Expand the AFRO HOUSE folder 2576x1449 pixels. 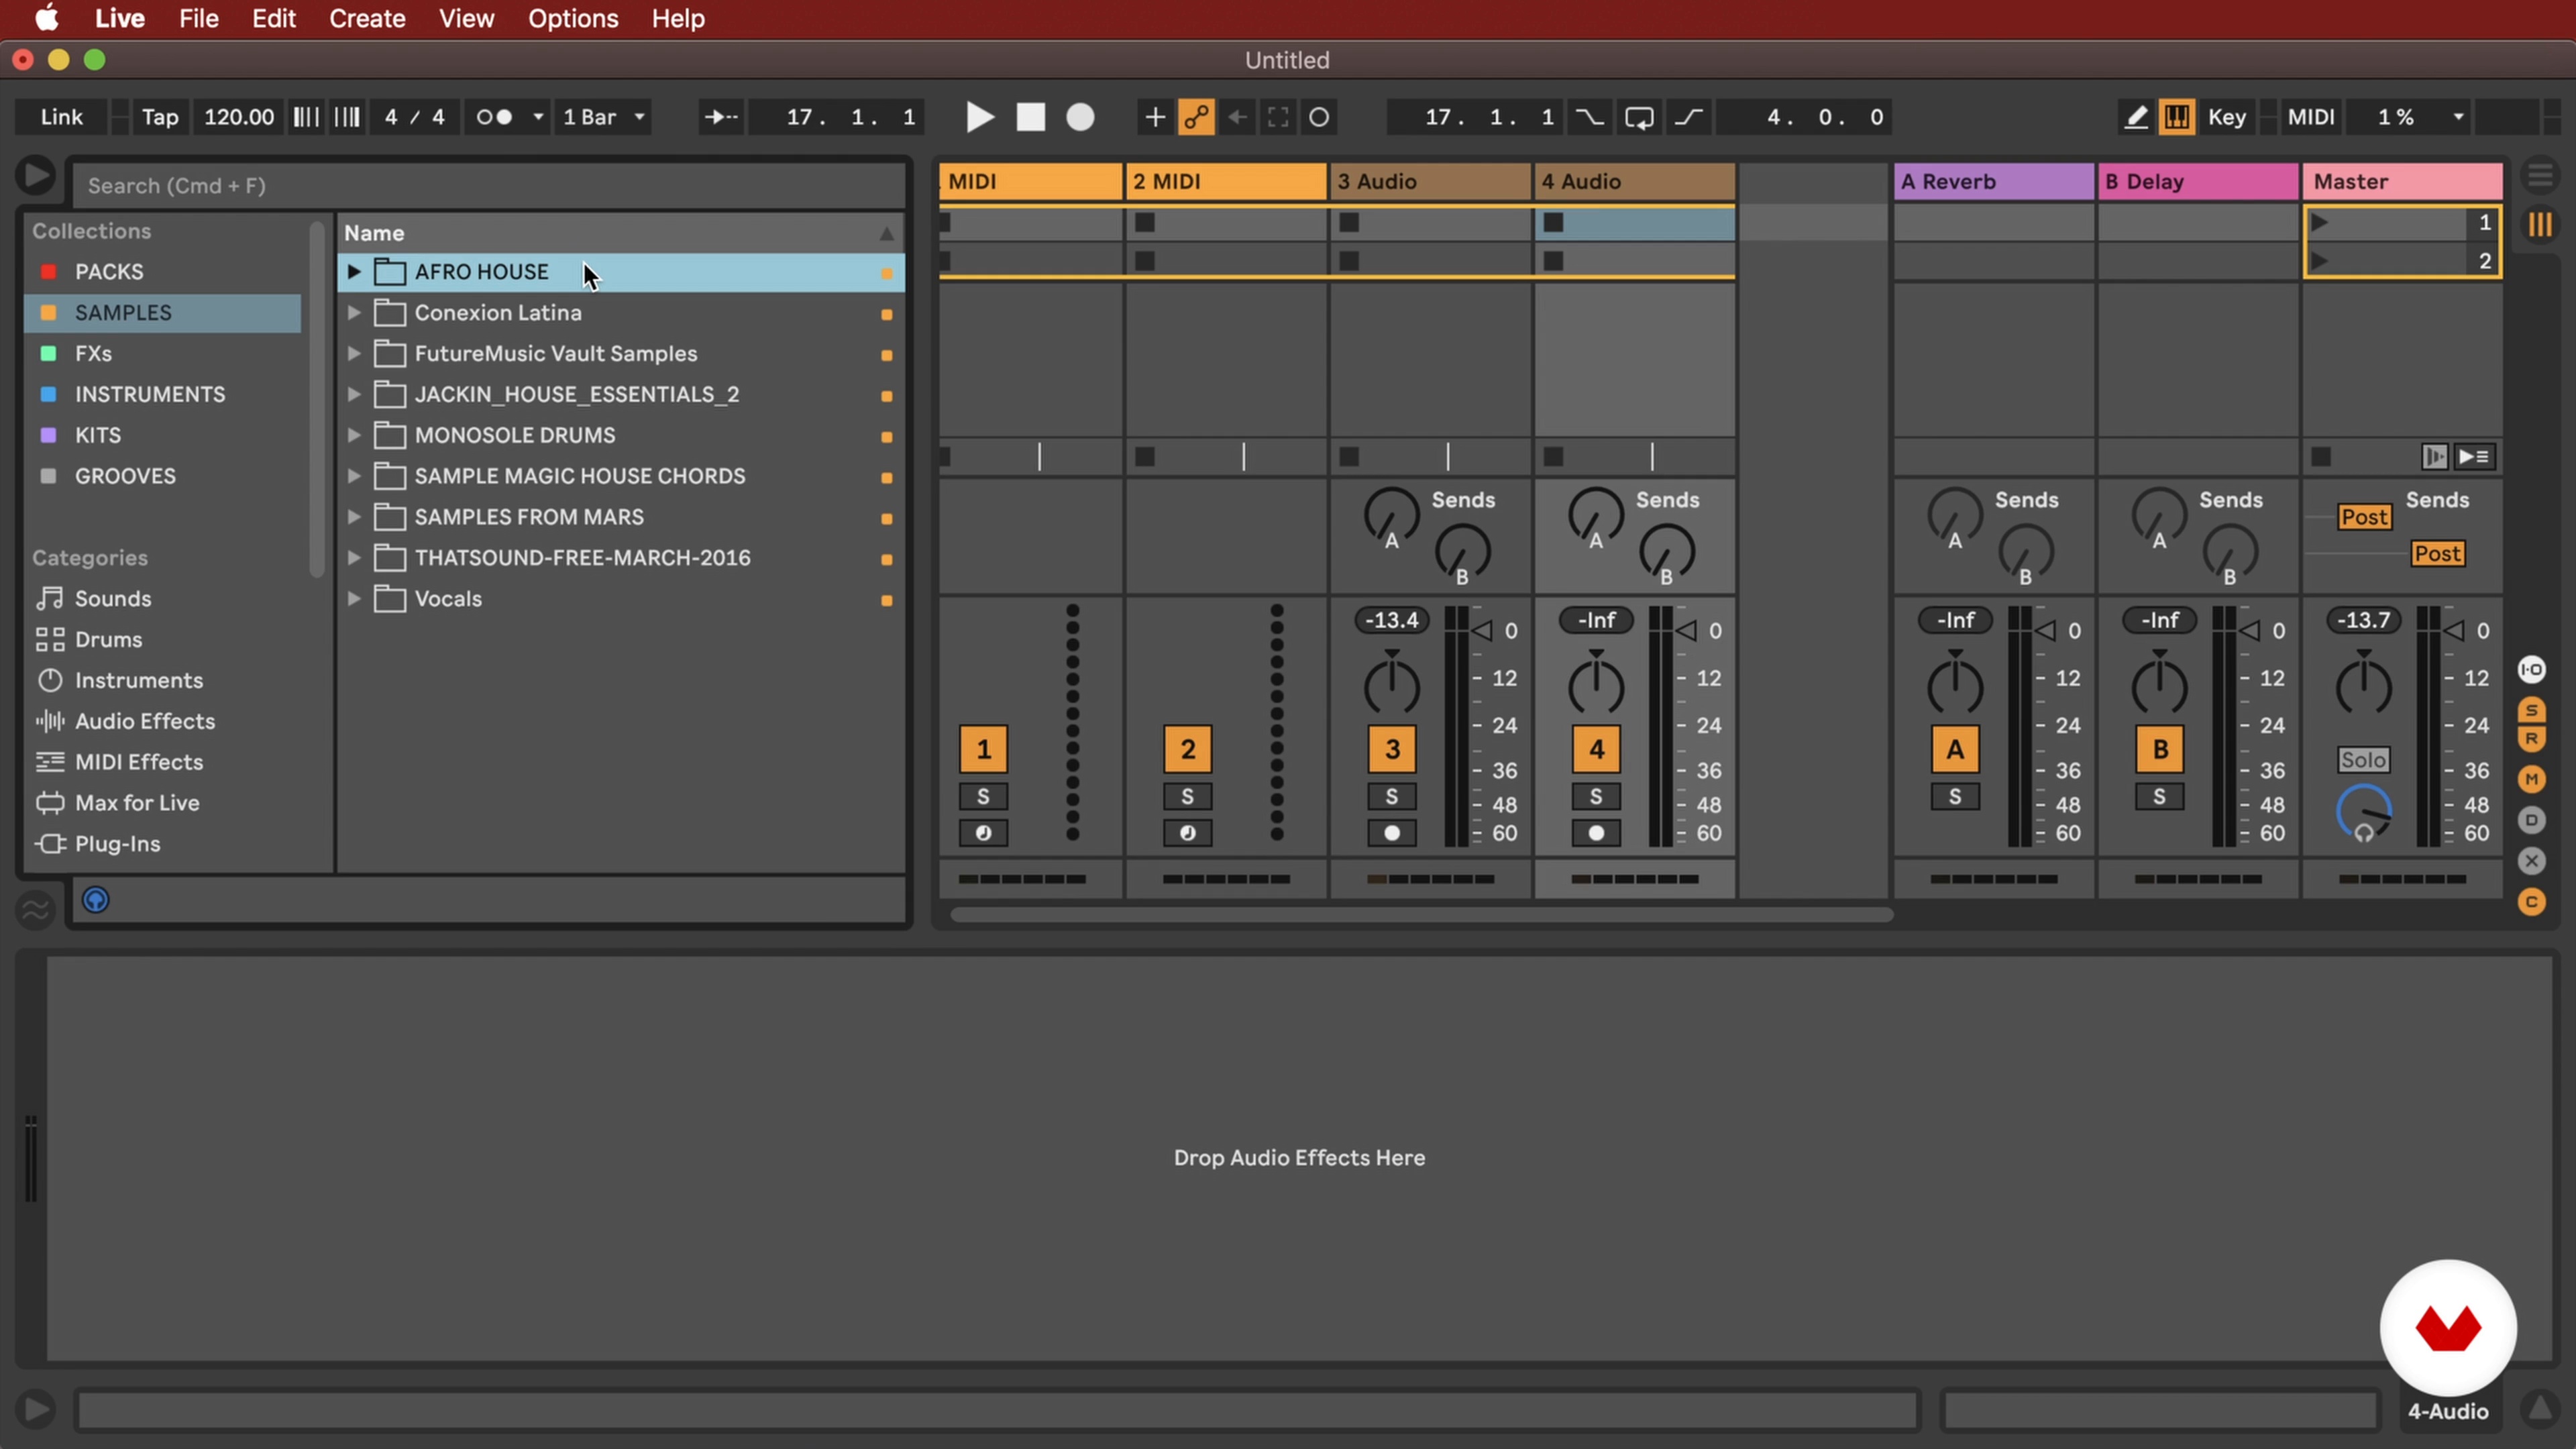354,272
